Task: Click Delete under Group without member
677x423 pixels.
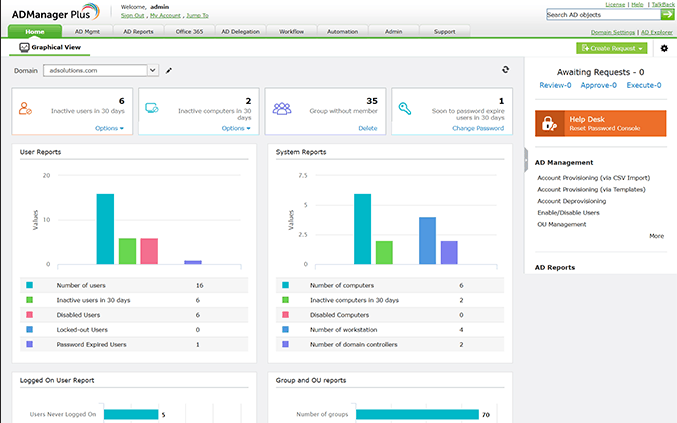Action: pos(368,128)
